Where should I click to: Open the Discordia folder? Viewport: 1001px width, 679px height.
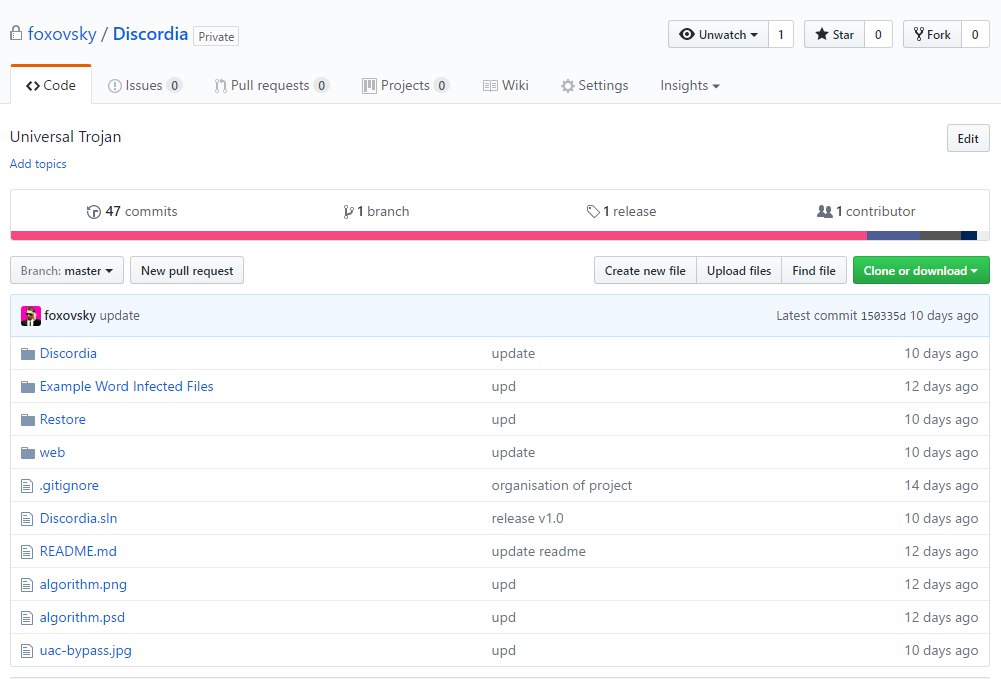68,354
